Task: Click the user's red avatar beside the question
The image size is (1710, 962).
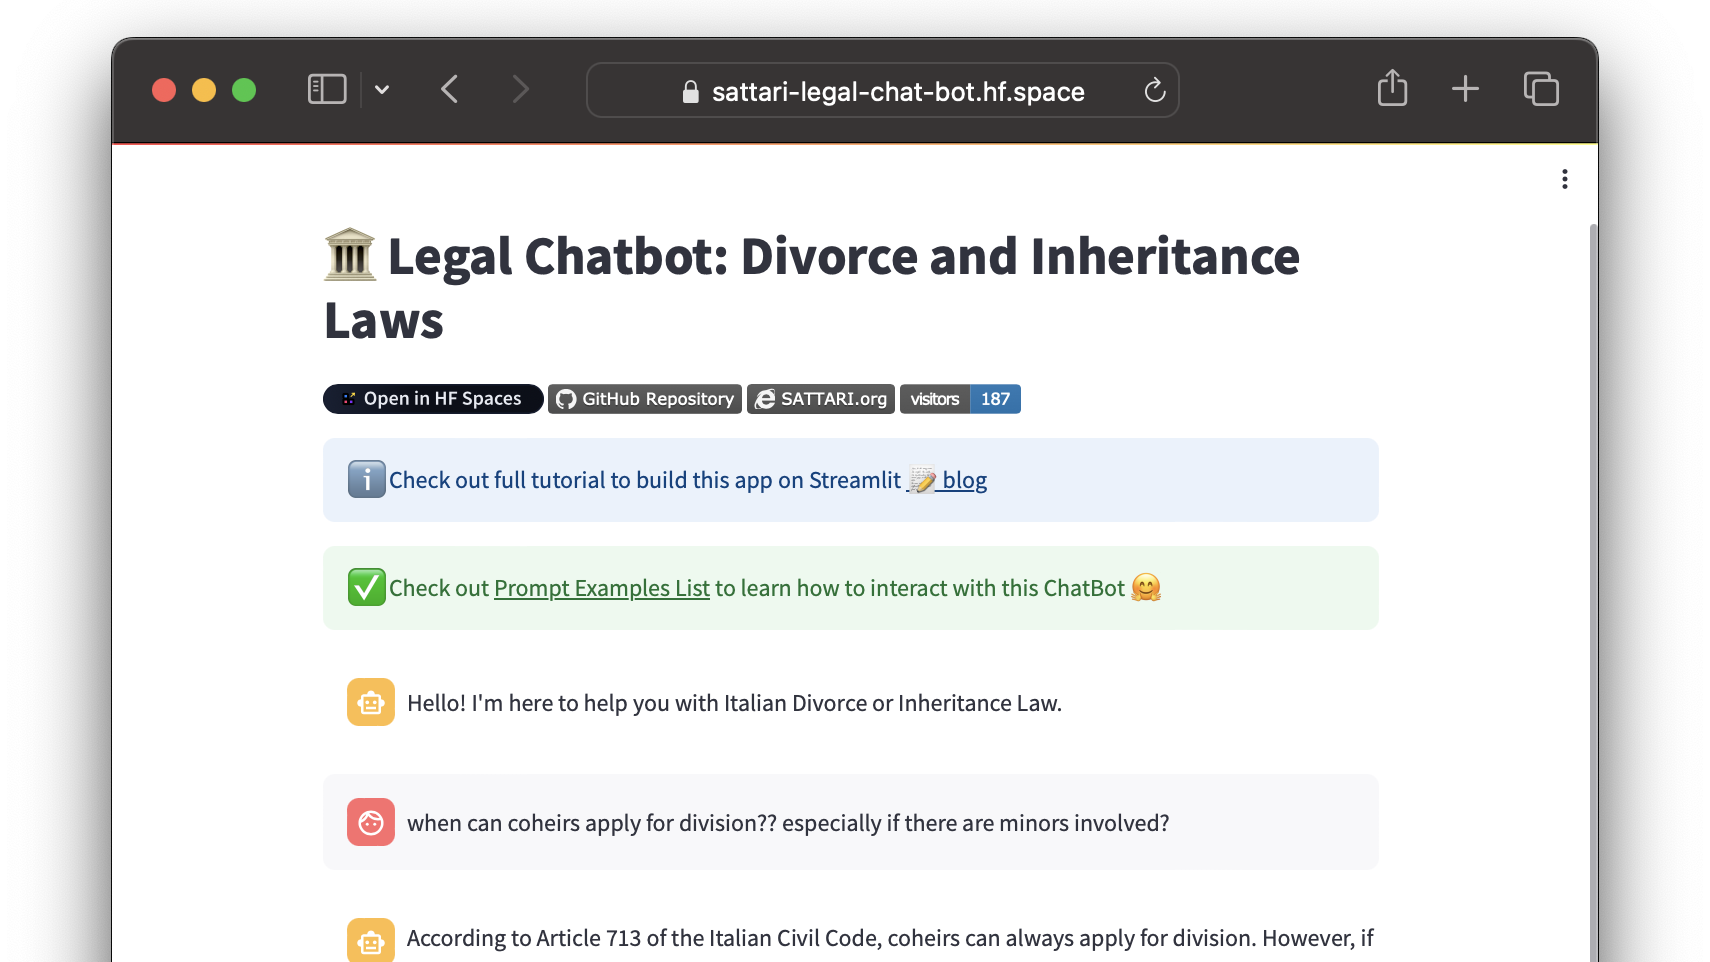Action: (371, 822)
